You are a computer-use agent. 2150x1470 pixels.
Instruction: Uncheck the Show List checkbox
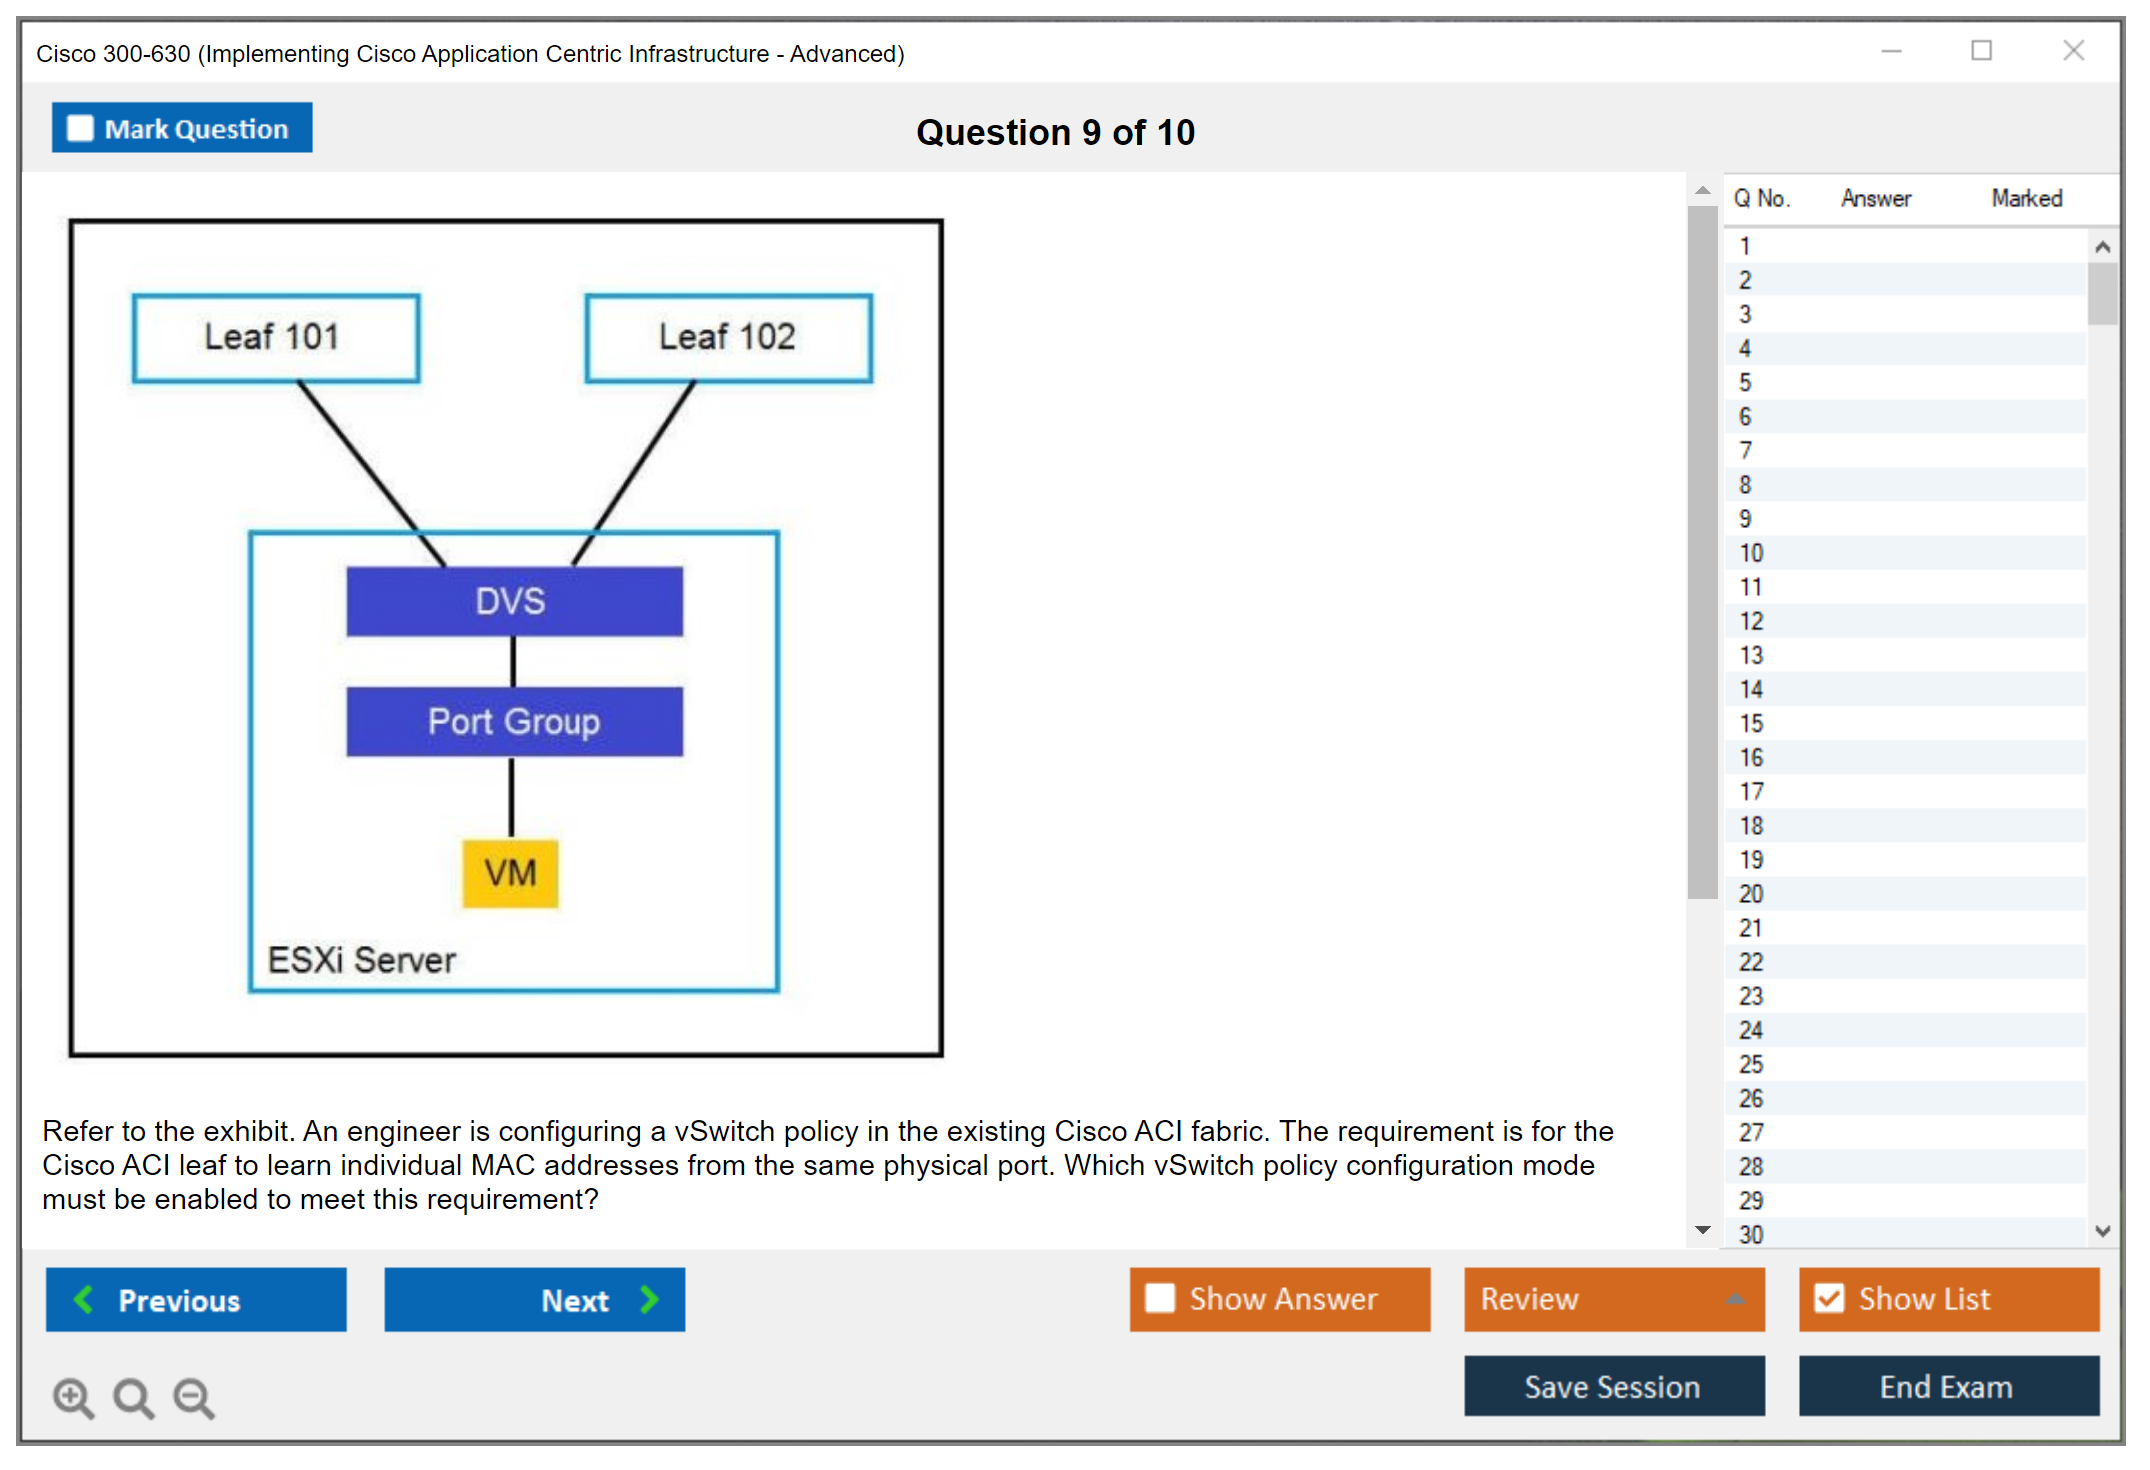(1829, 1298)
